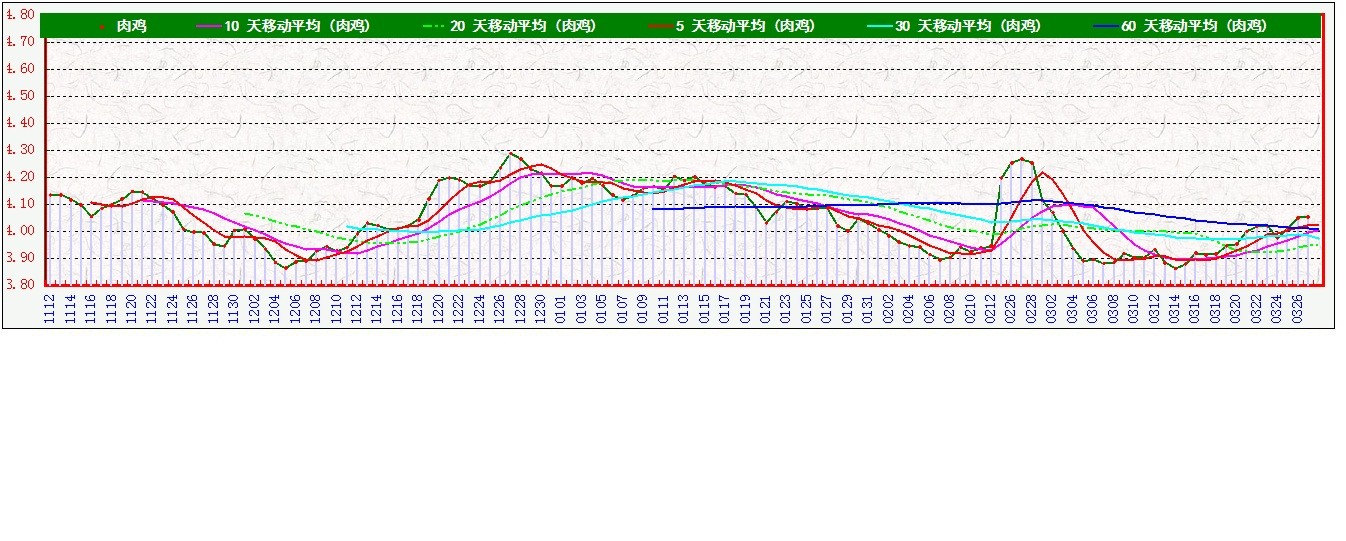Click the 0228 date label
The height and width of the screenshot is (541, 1346).
point(1031,307)
